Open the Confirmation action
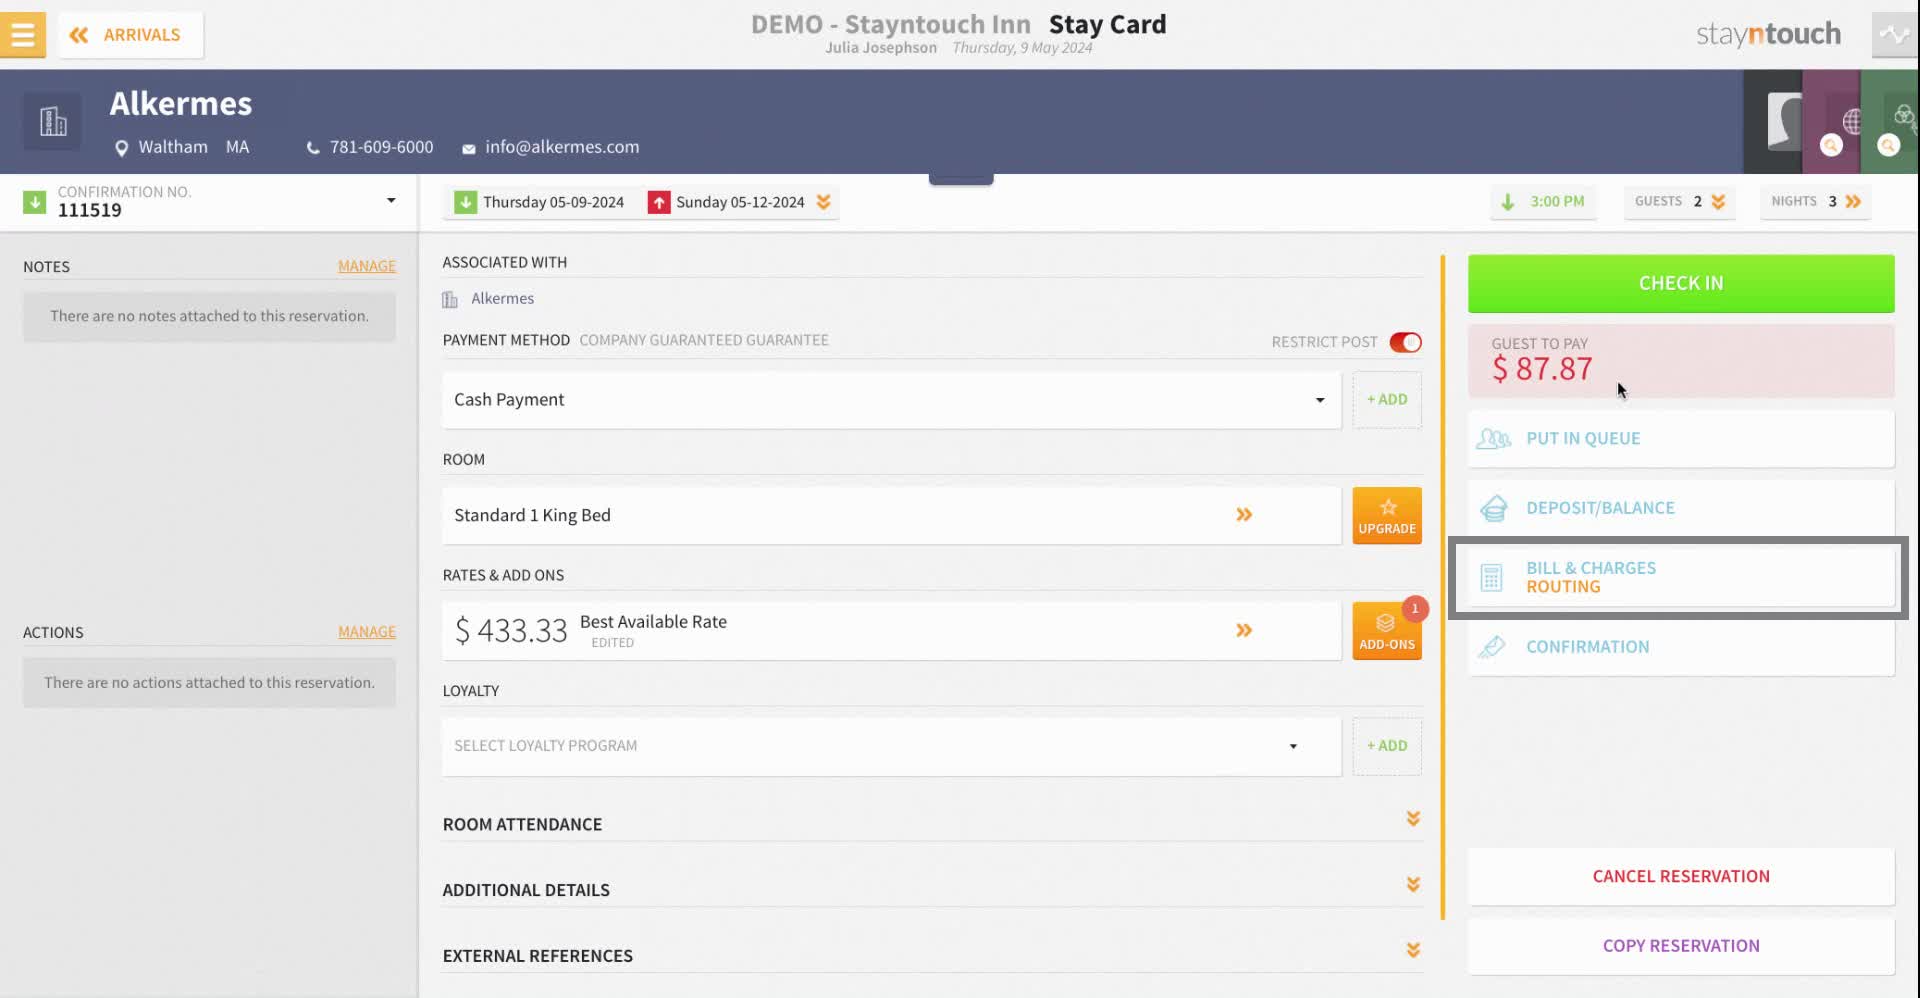Screen dimensions: 1920x998 tap(1681, 647)
